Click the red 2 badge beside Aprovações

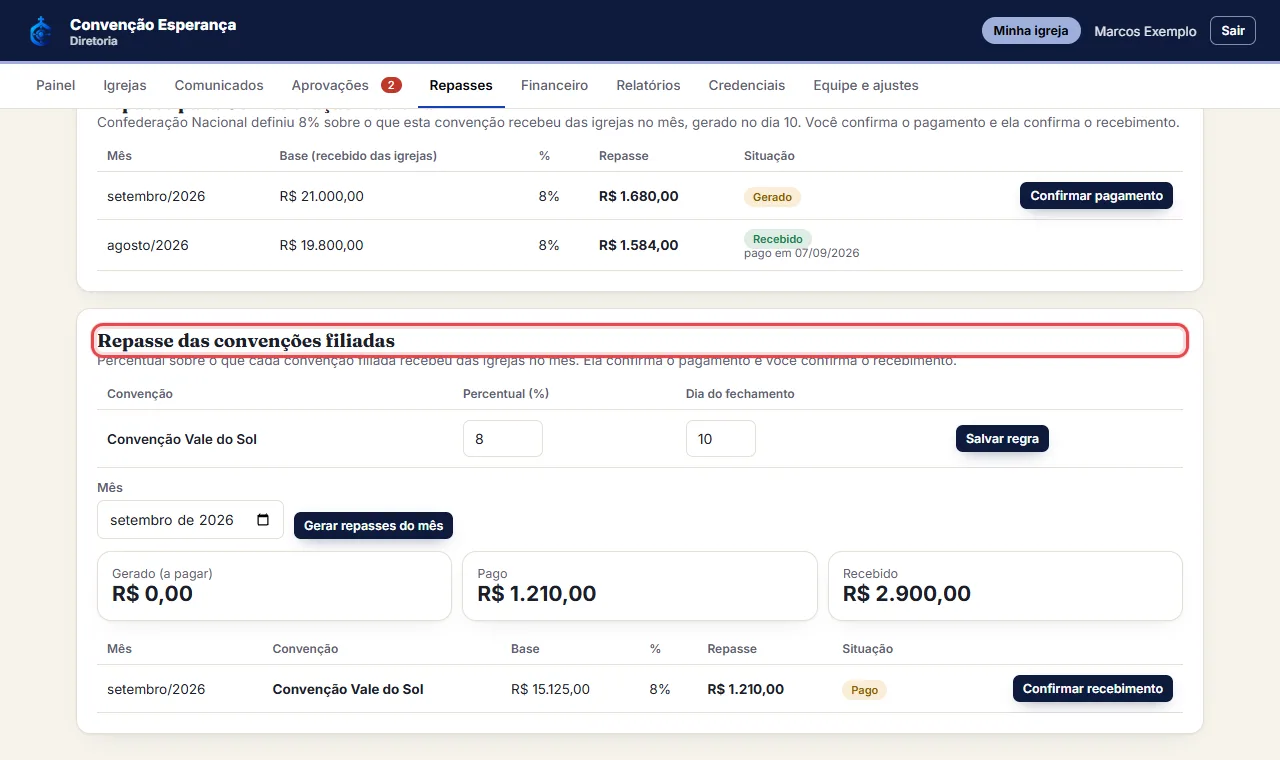[391, 85]
